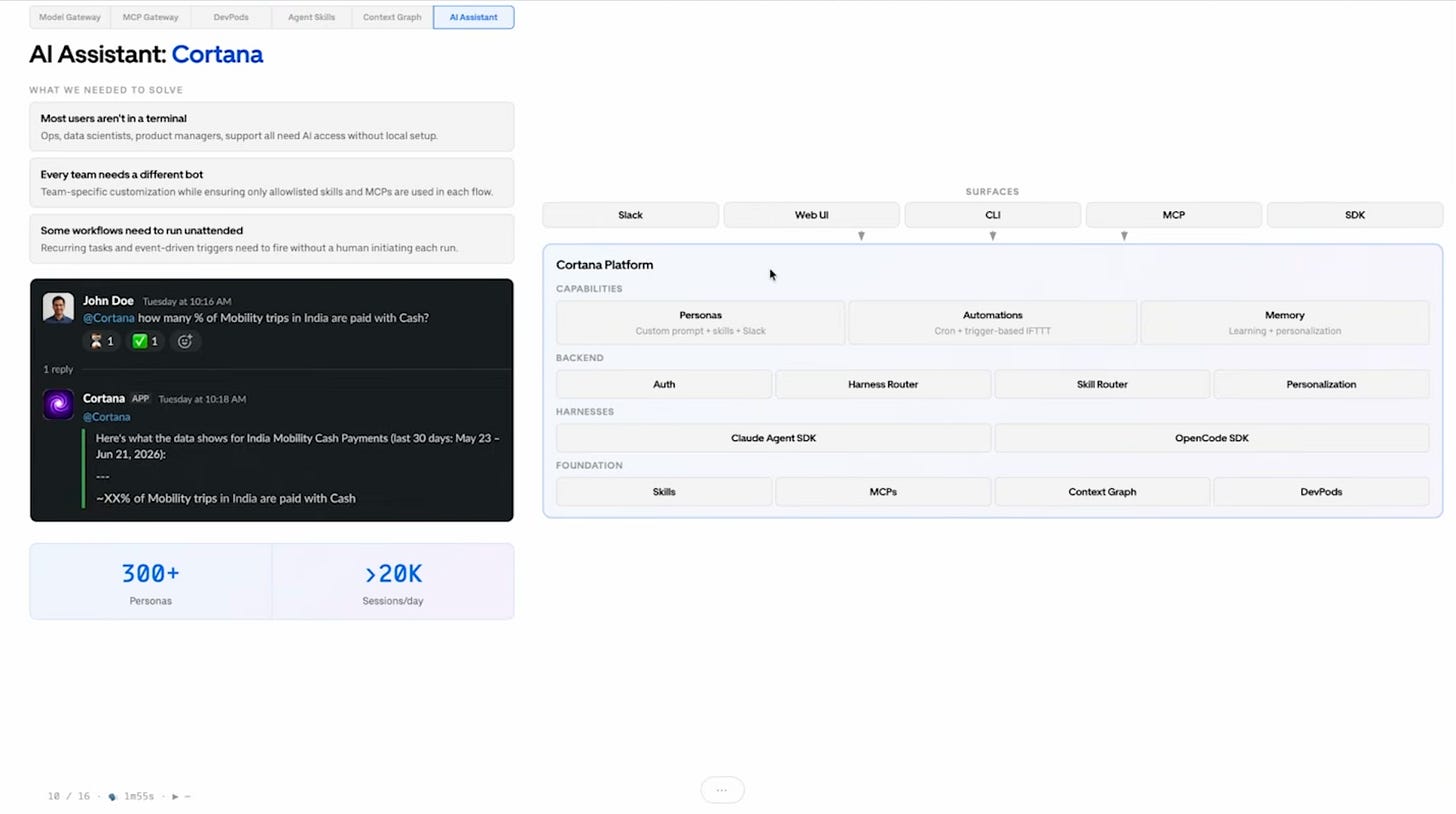
Task: Click the Auth backend box
Action: click(664, 384)
